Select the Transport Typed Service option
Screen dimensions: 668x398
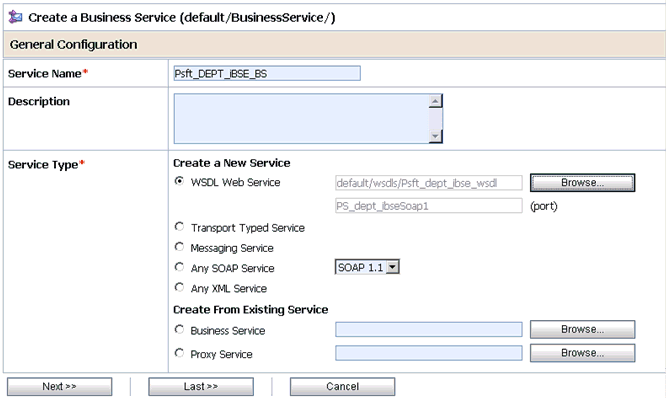pos(179,227)
